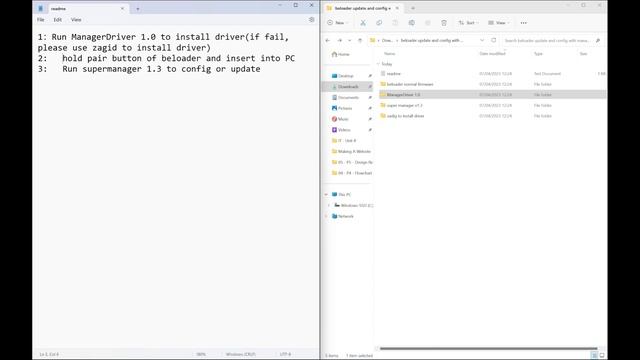Image resolution: width=640 pixels, height=360 pixels.
Task: Click the Share icon in Explorer toolbar
Action: (x=428, y=23)
